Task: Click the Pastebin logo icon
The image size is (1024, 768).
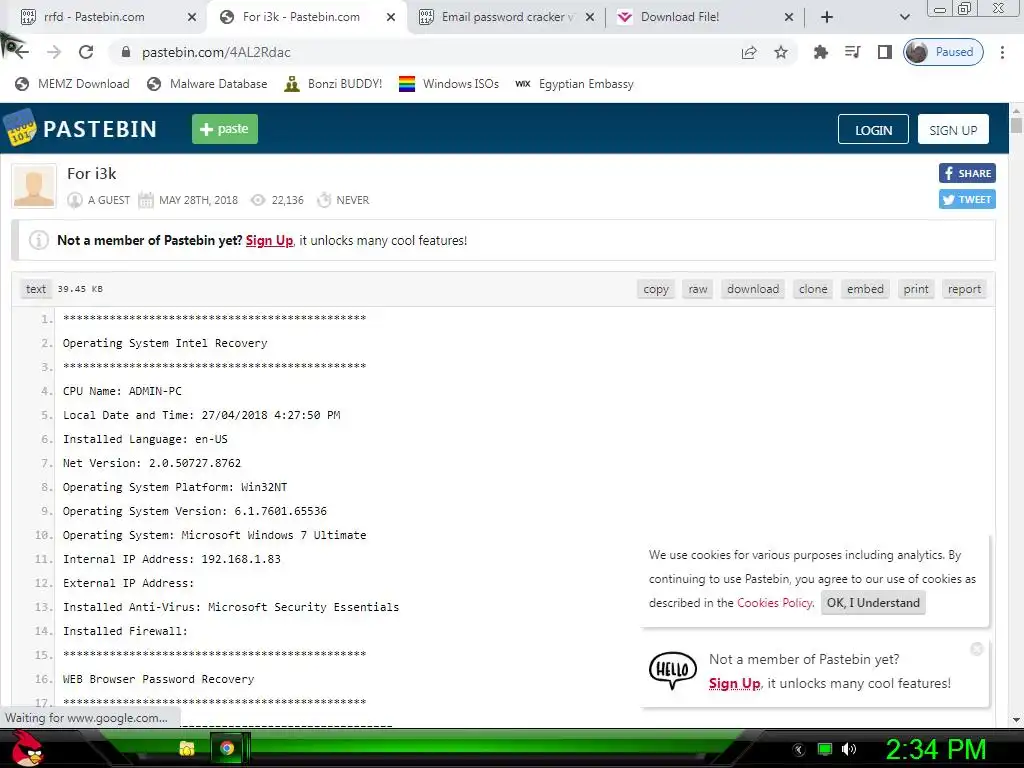Action: tap(20, 128)
